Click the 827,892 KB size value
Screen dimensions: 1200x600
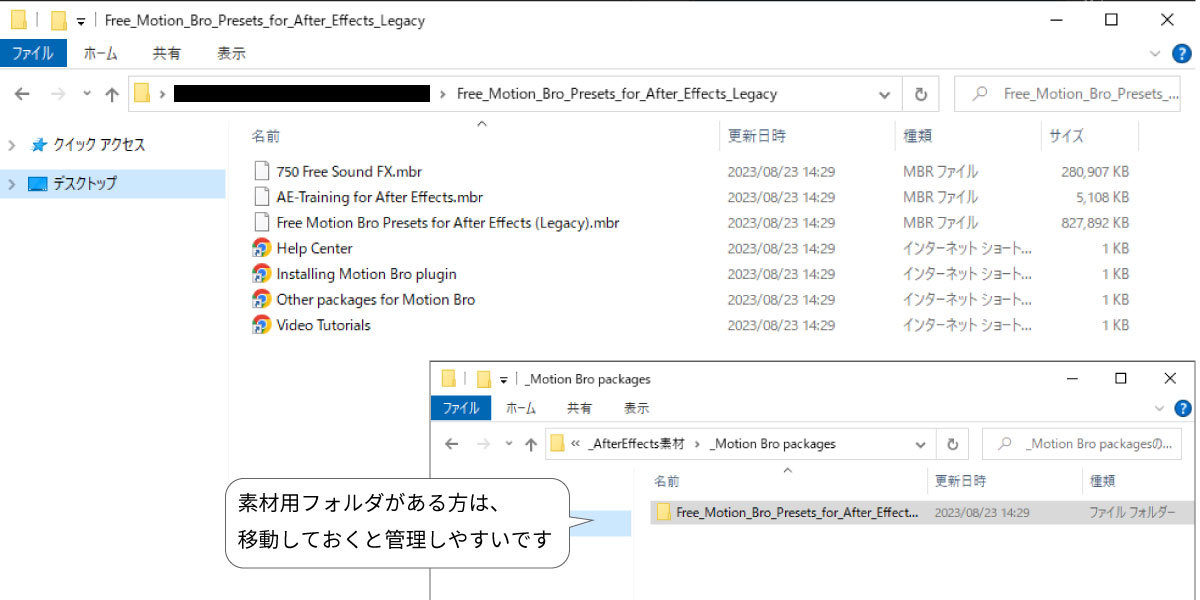pyautogui.click(x=1095, y=223)
